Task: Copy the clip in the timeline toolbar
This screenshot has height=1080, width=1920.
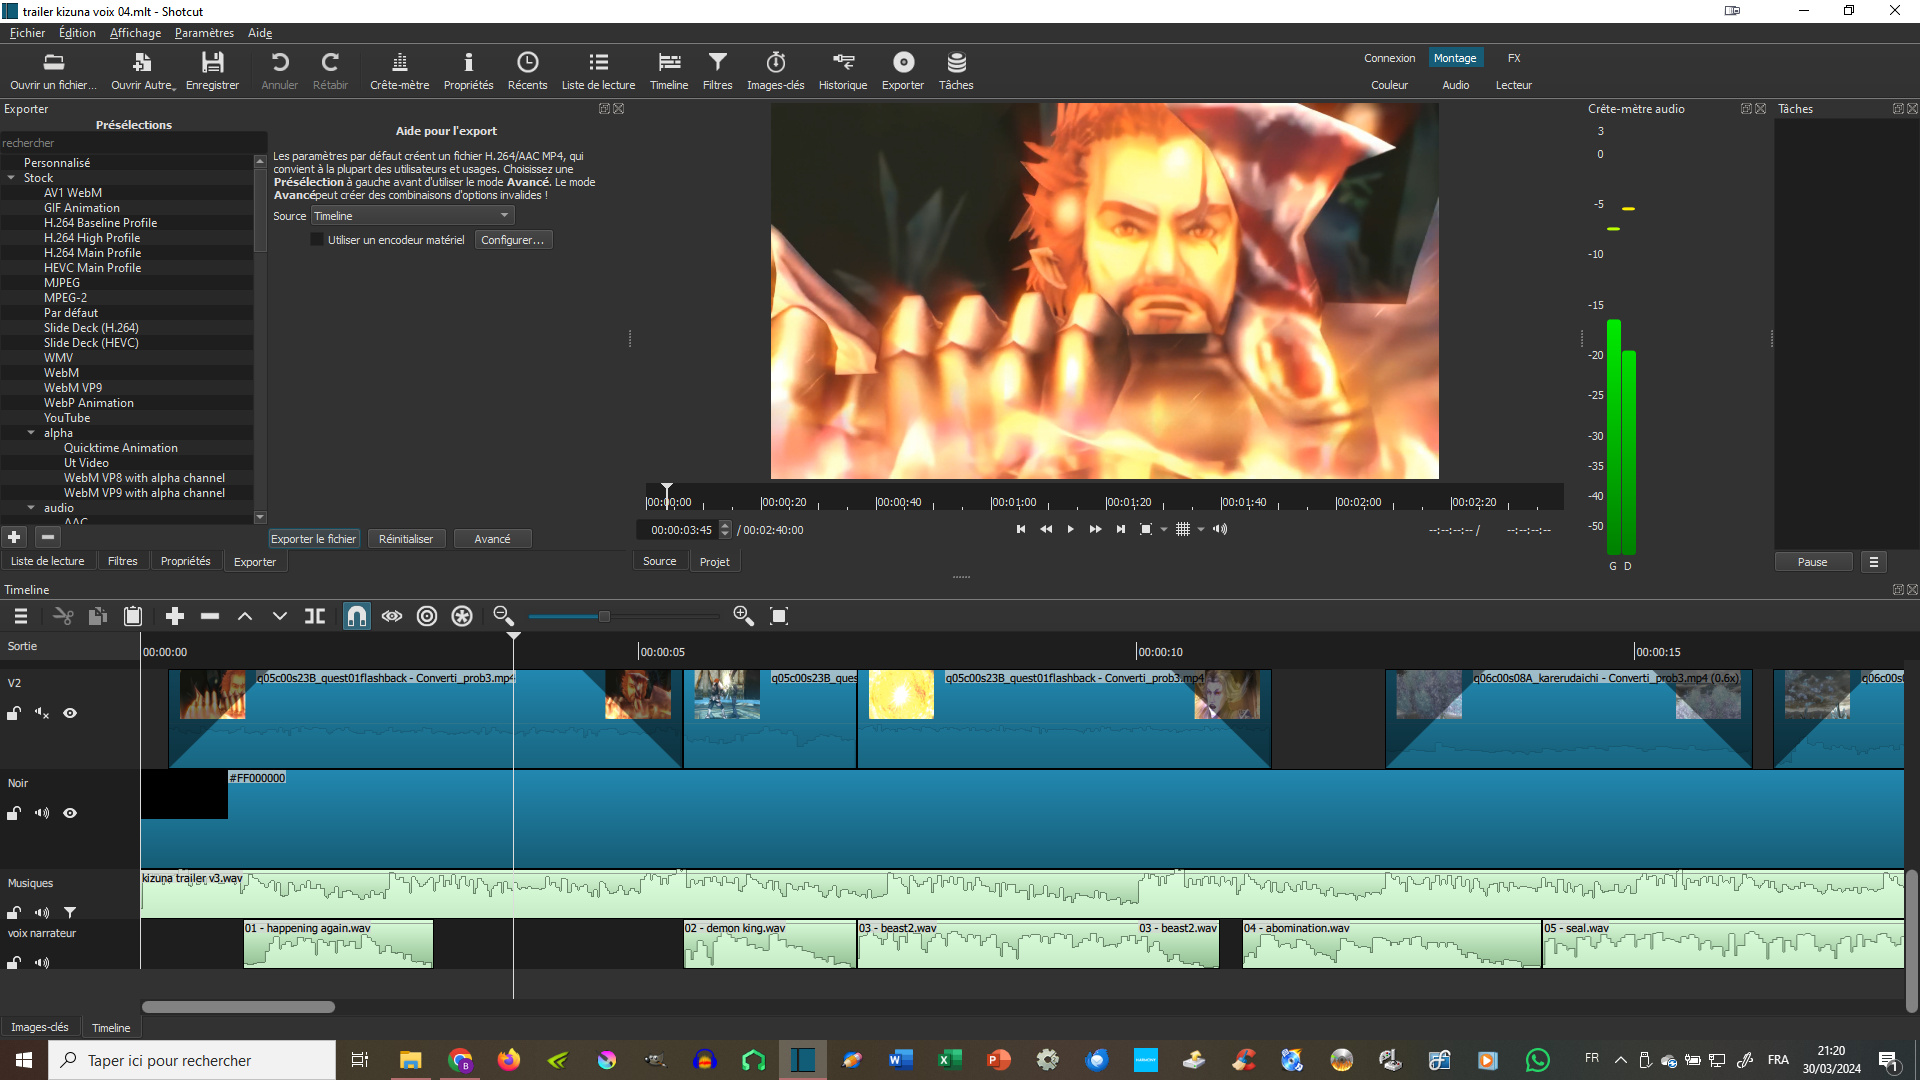Action: [x=98, y=616]
